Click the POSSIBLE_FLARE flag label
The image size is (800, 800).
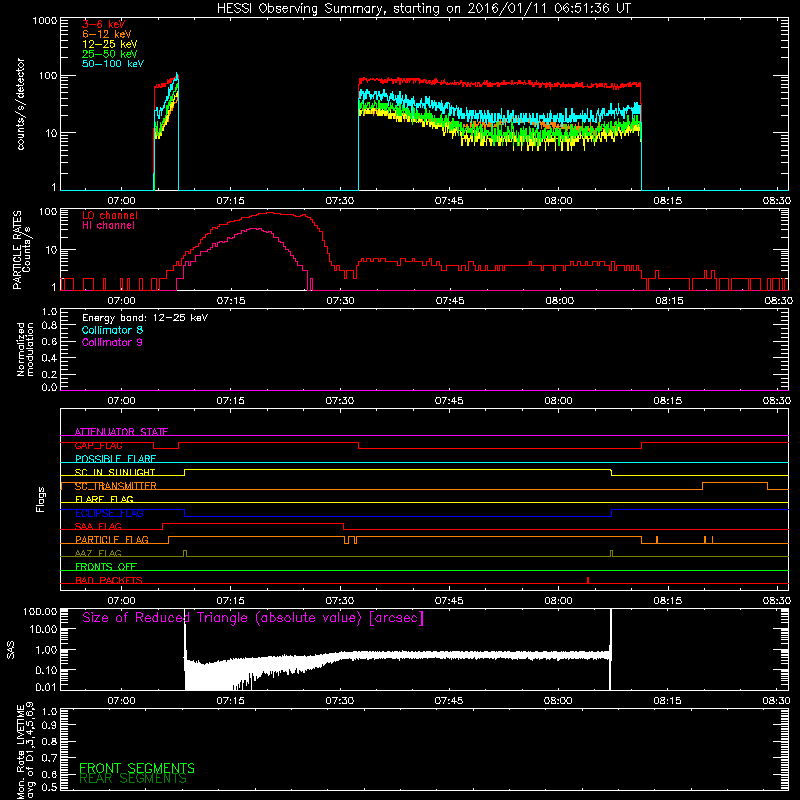click(x=115, y=459)
